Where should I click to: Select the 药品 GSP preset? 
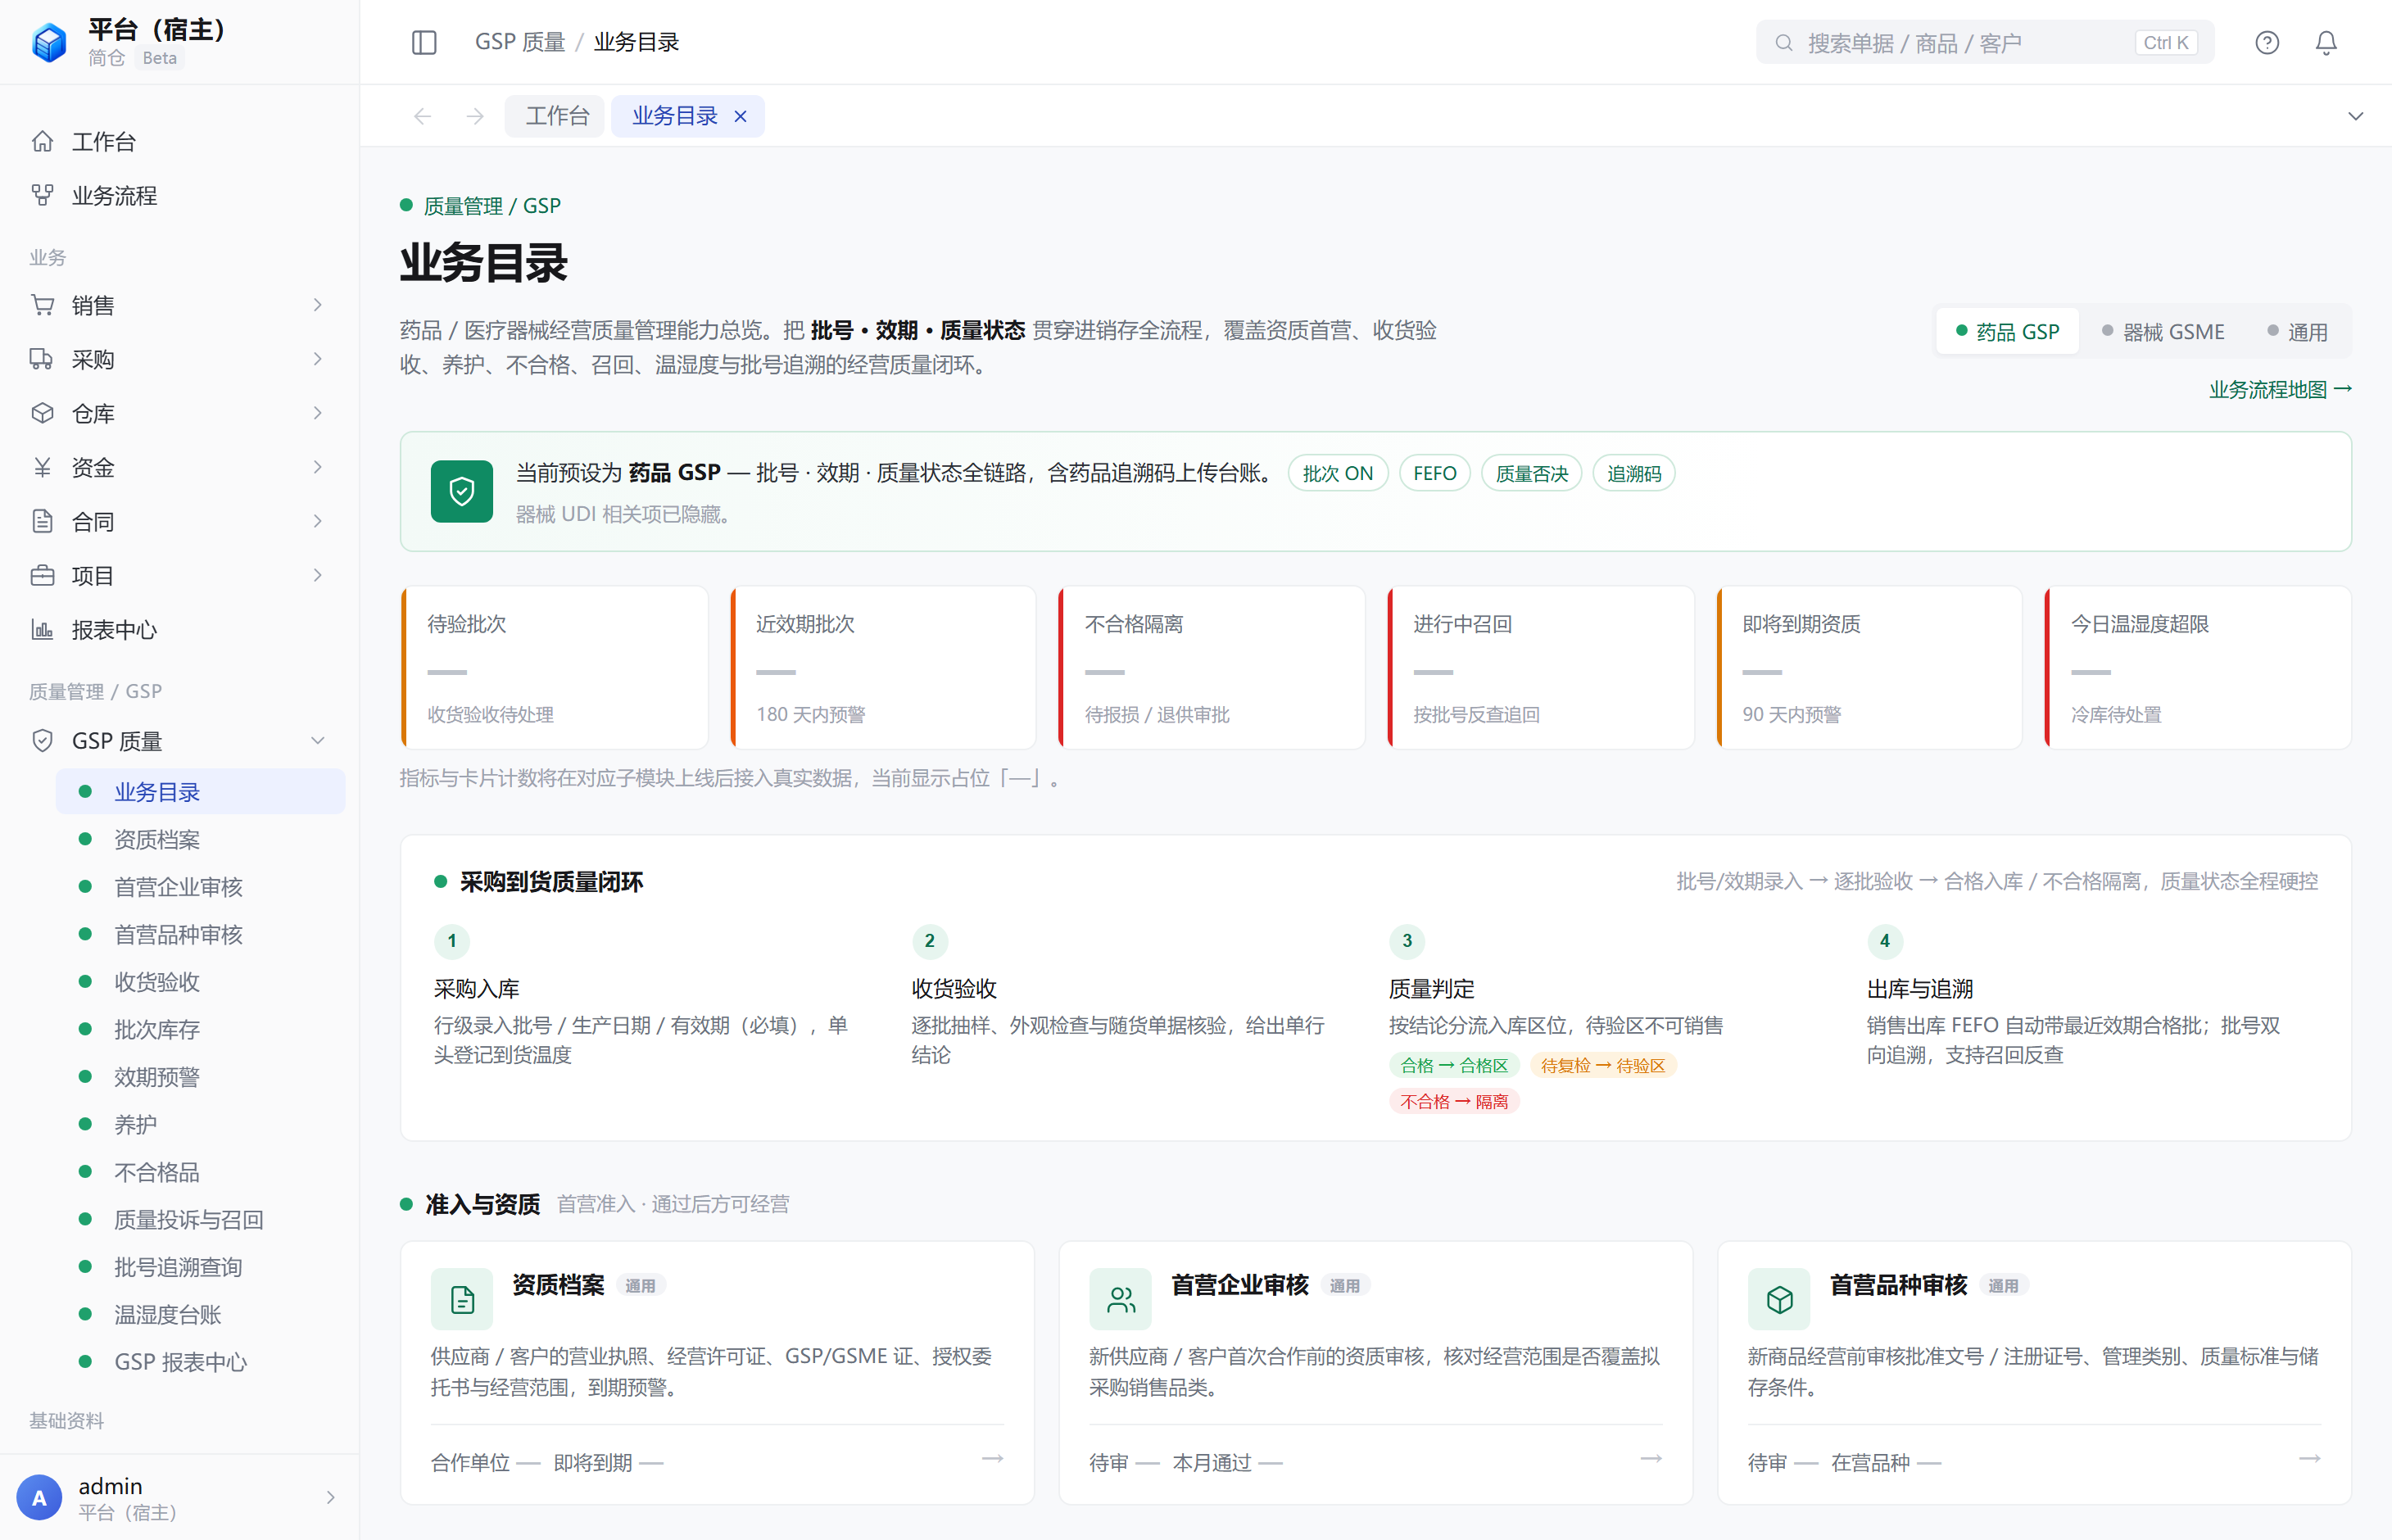pos(2007,331)
